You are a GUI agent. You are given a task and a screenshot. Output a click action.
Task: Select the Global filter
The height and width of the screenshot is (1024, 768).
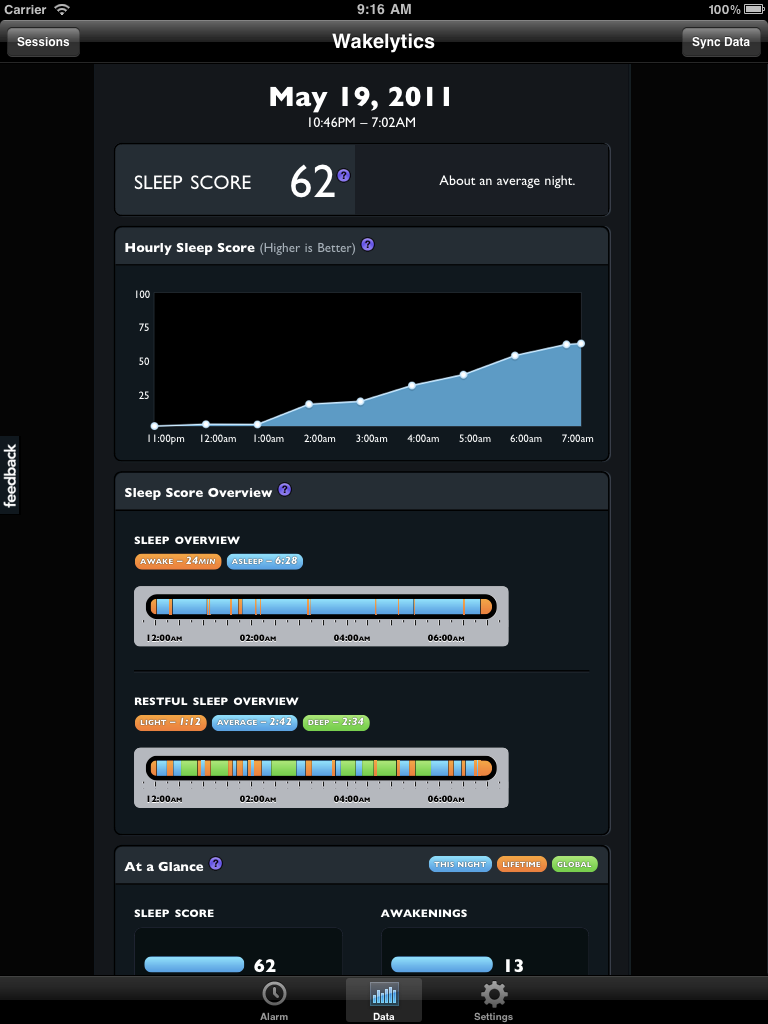[574, 864]
